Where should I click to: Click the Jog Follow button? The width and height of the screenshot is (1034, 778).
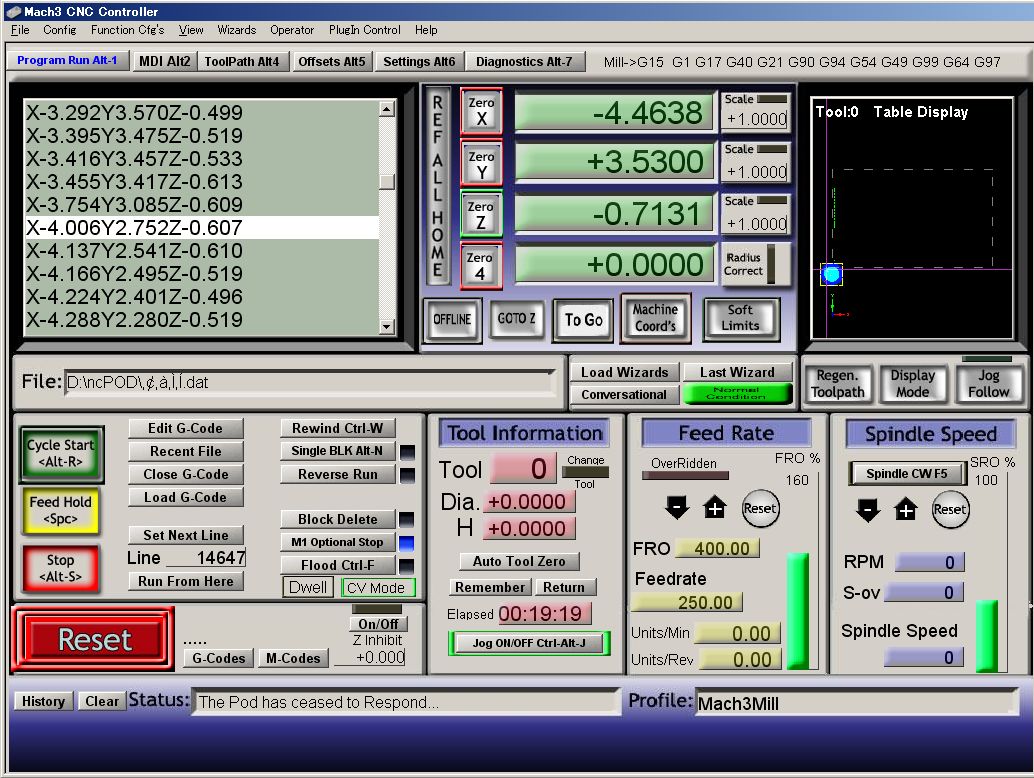tap(988, 384)
